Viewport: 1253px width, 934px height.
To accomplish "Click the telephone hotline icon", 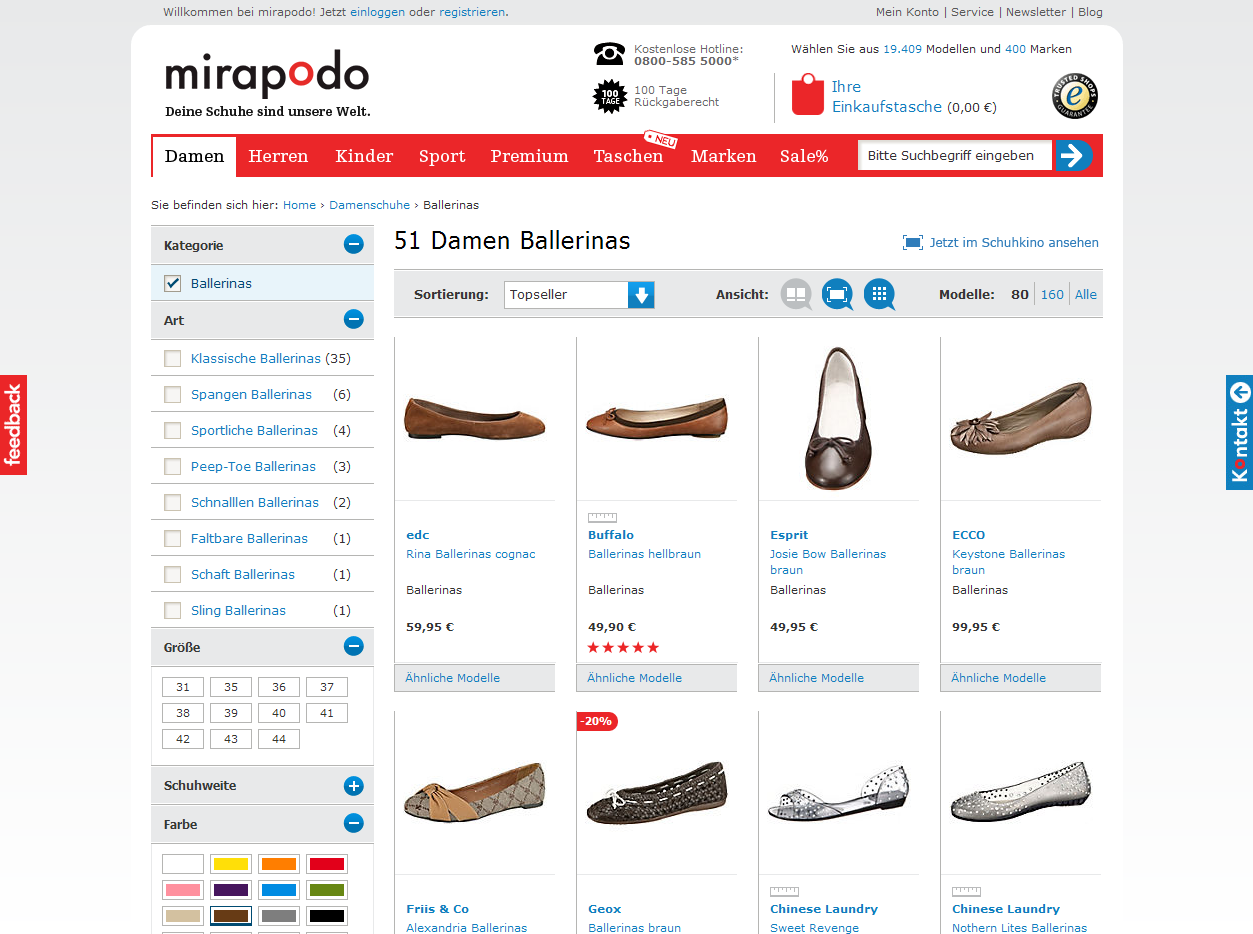I will pyautogui.click(x=609, y=54).
